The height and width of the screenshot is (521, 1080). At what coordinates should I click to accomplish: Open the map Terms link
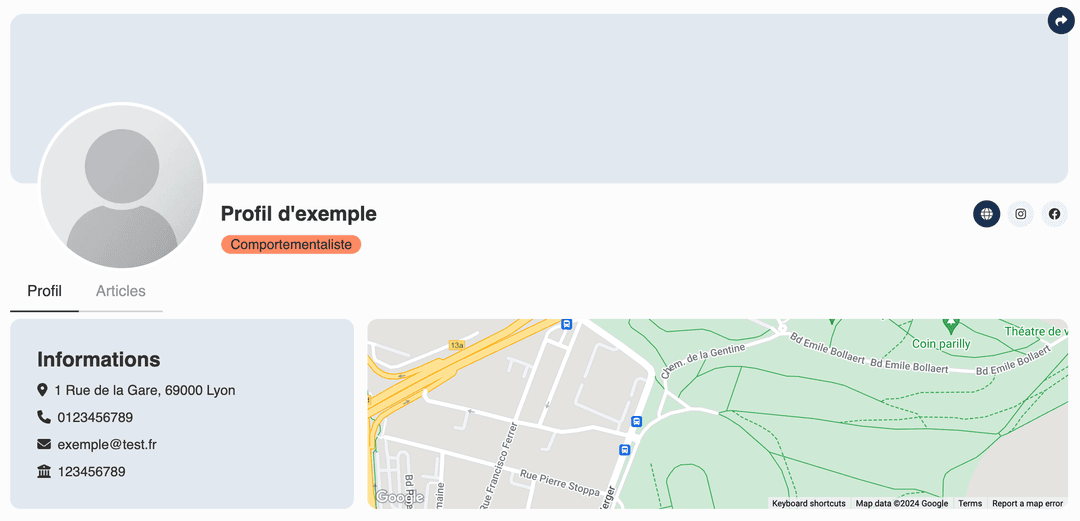[x=970, y=503]
